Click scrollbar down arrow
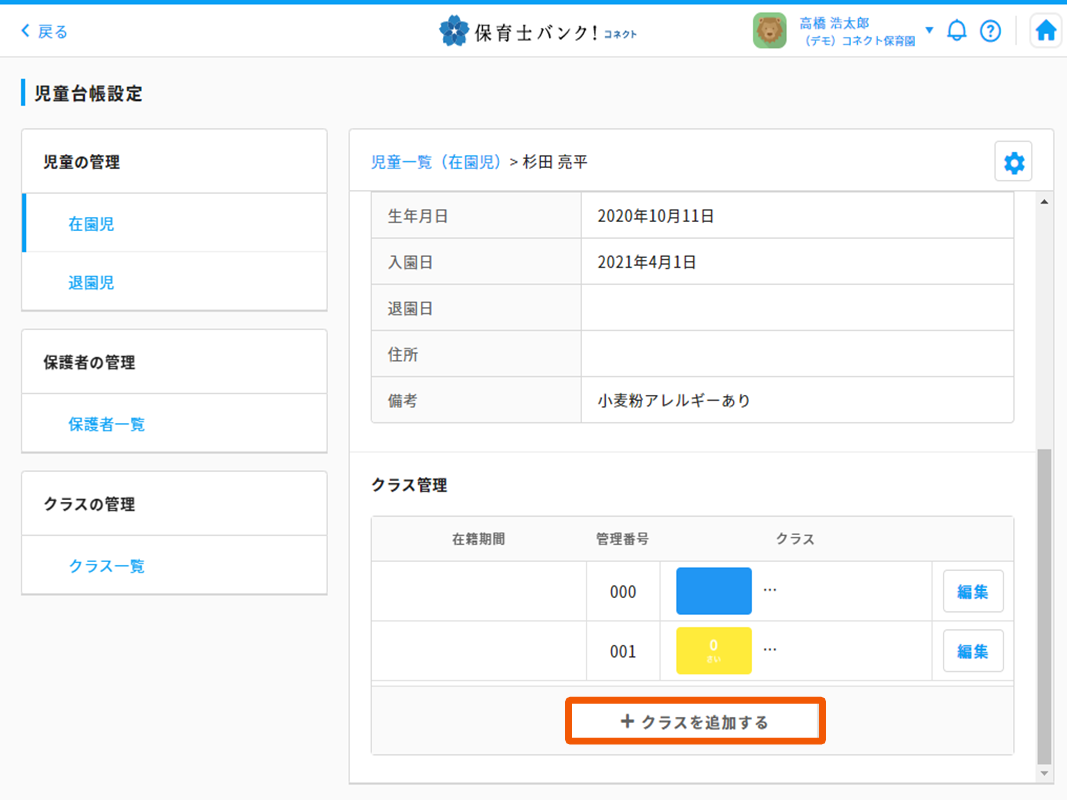The image size is (1067, 800). [x=1045, y=774]
